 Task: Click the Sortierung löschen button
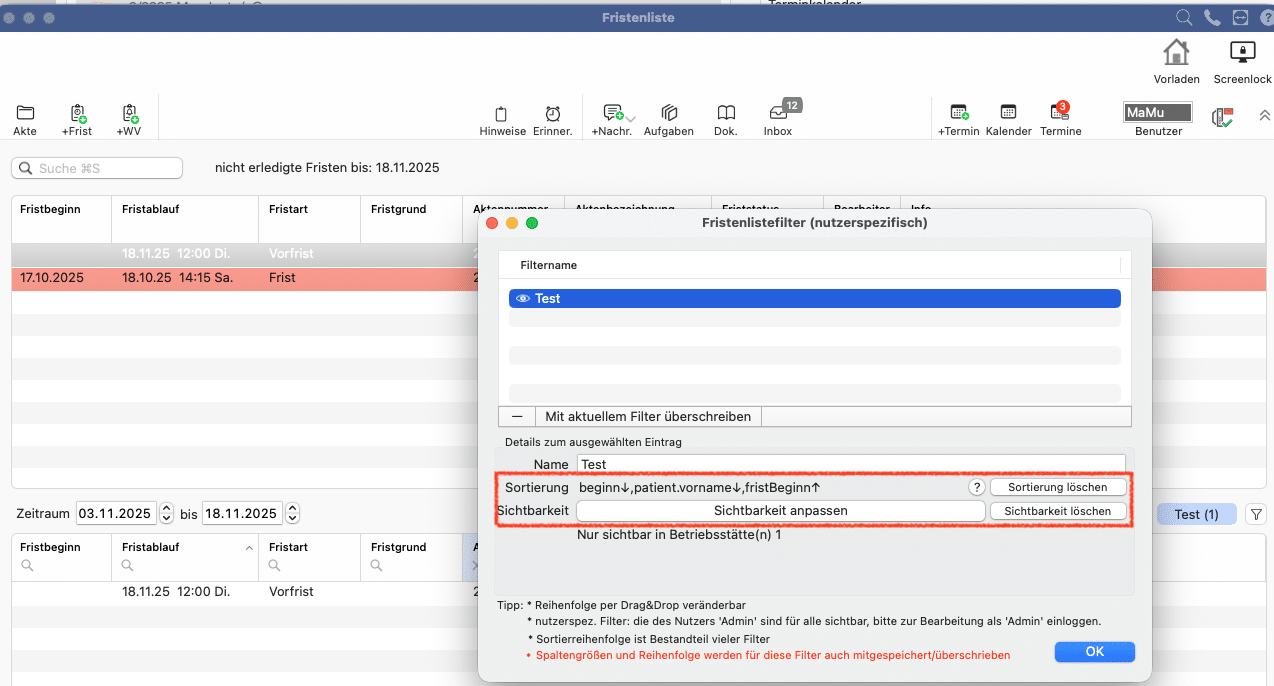click(x=1057, y=487)
